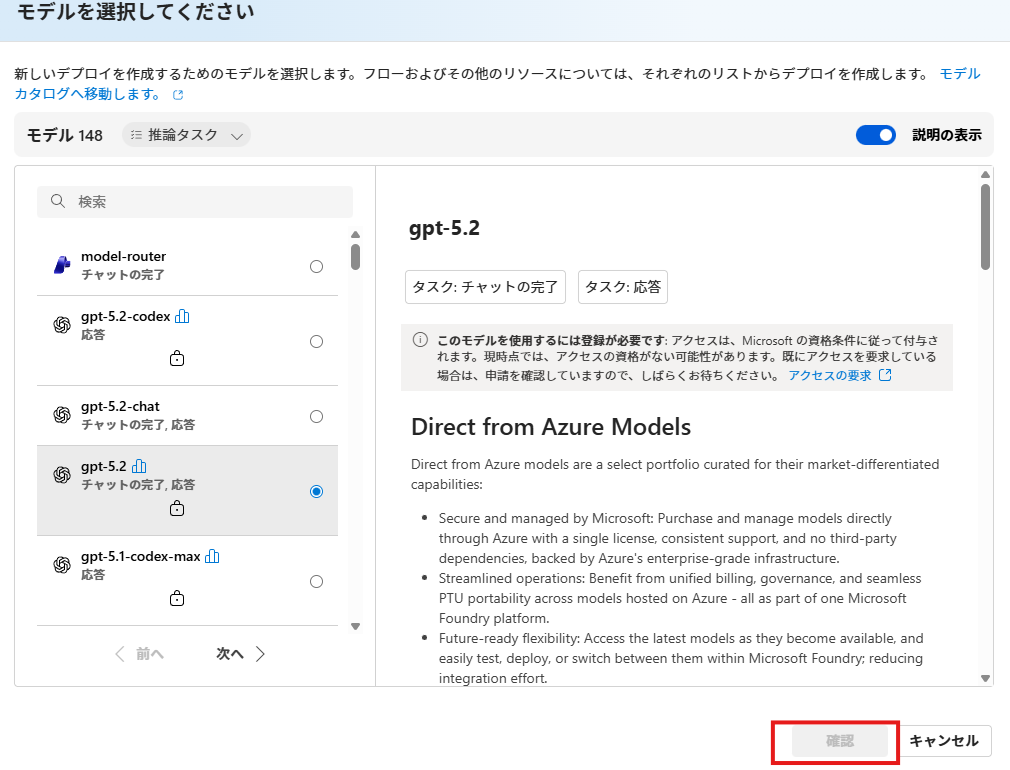Click the 検索 model search field
Image resolution: width=1010 pixels, height=770 pixels.
[195, 201]
